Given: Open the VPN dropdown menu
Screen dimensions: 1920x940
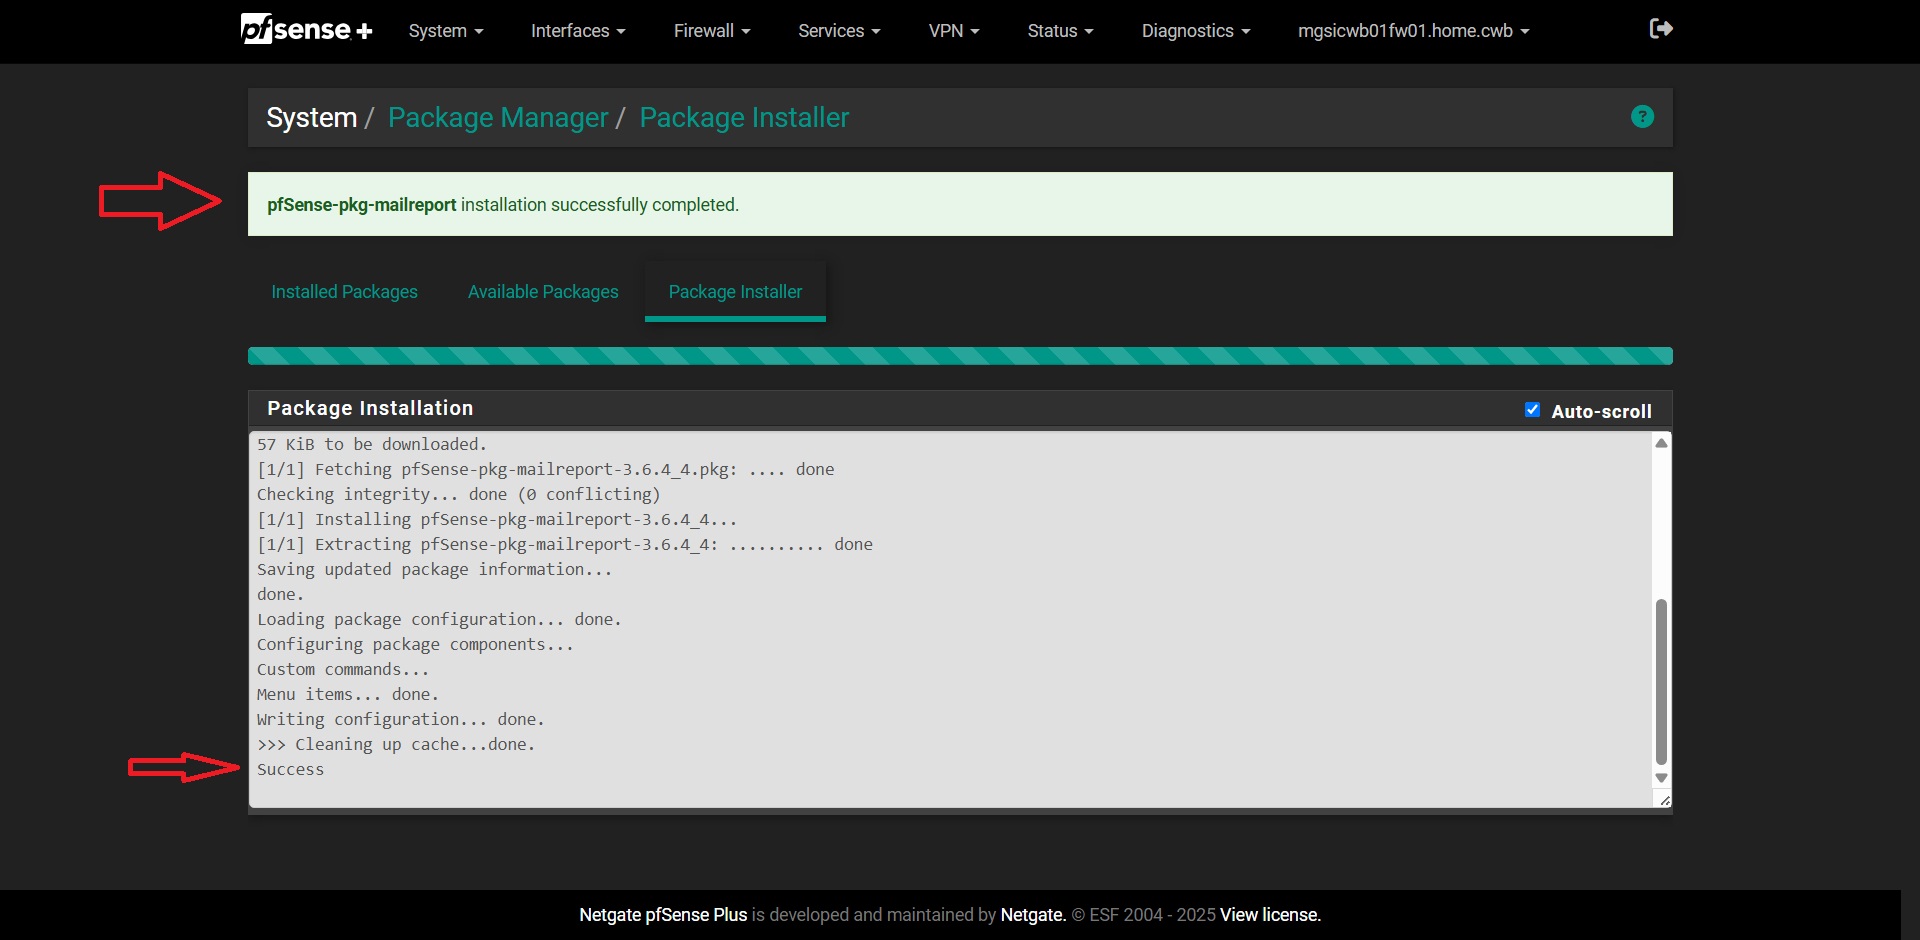Looking at the screenshot, I should [x=954, y=31].
